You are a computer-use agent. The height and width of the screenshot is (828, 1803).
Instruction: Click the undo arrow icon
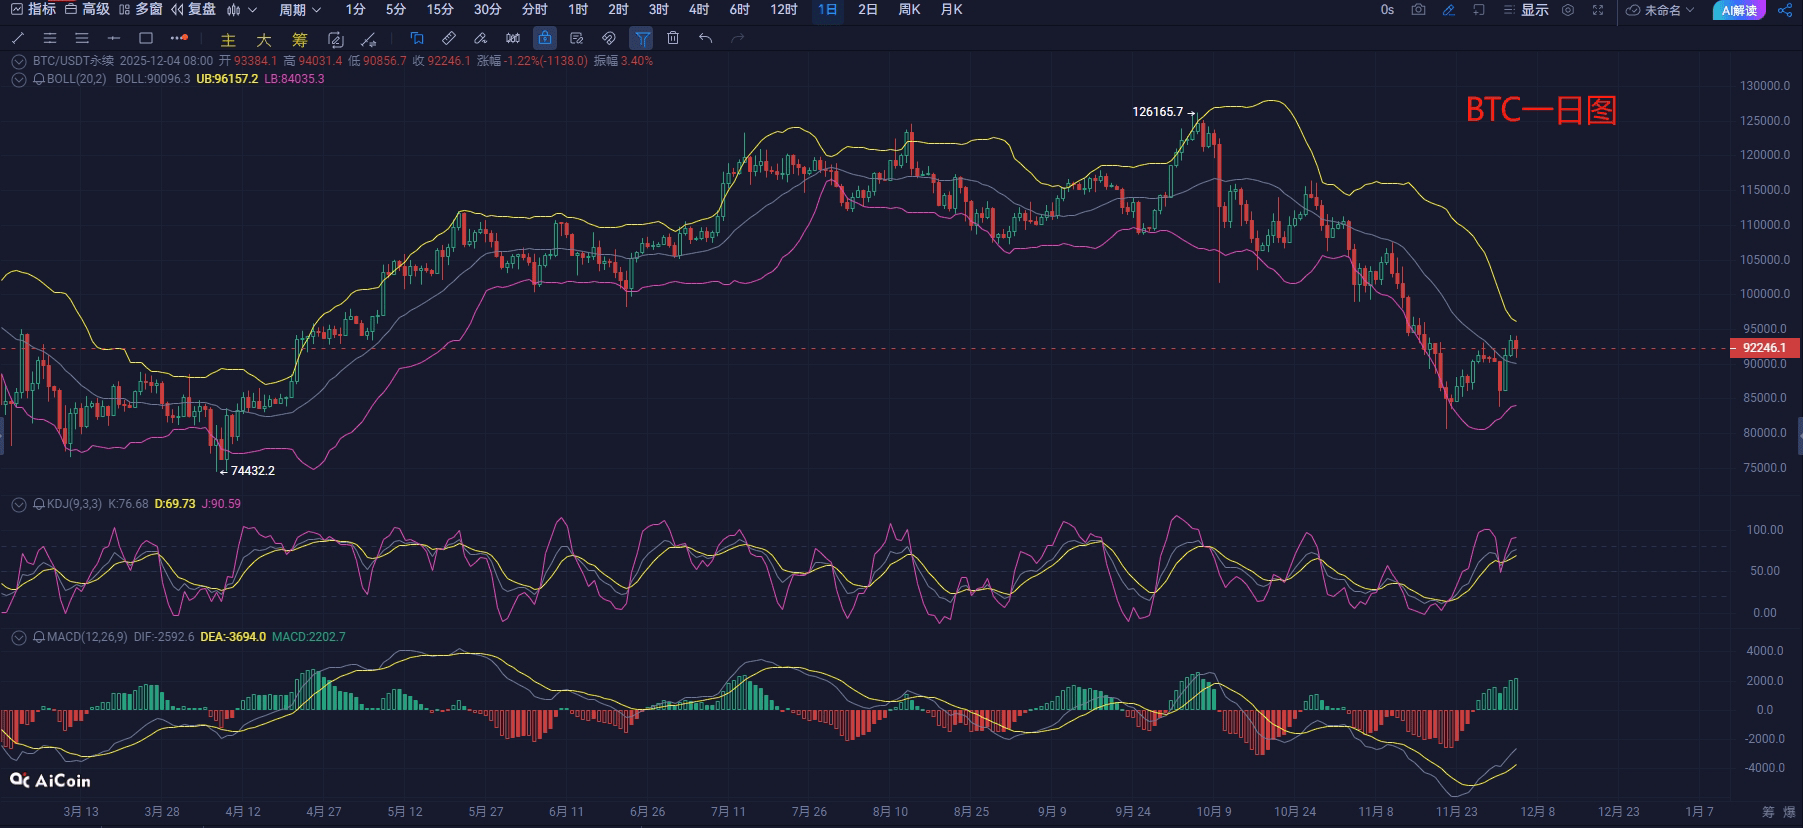click(706, 38)
